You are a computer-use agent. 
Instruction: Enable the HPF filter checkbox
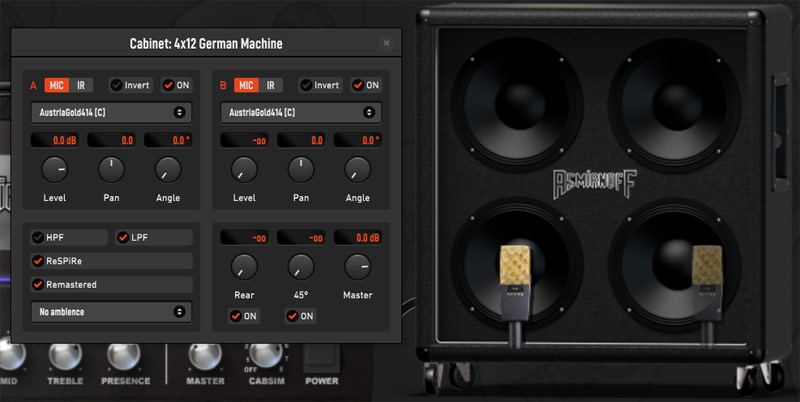[40, 238]
